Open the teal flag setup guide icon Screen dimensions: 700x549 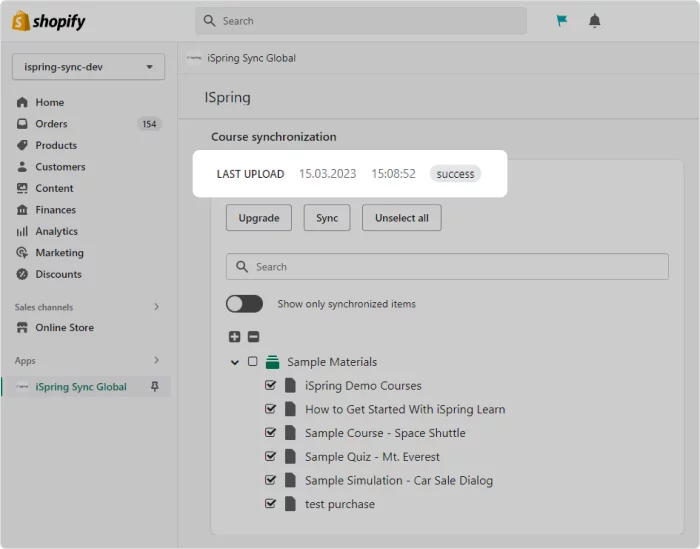562,21
